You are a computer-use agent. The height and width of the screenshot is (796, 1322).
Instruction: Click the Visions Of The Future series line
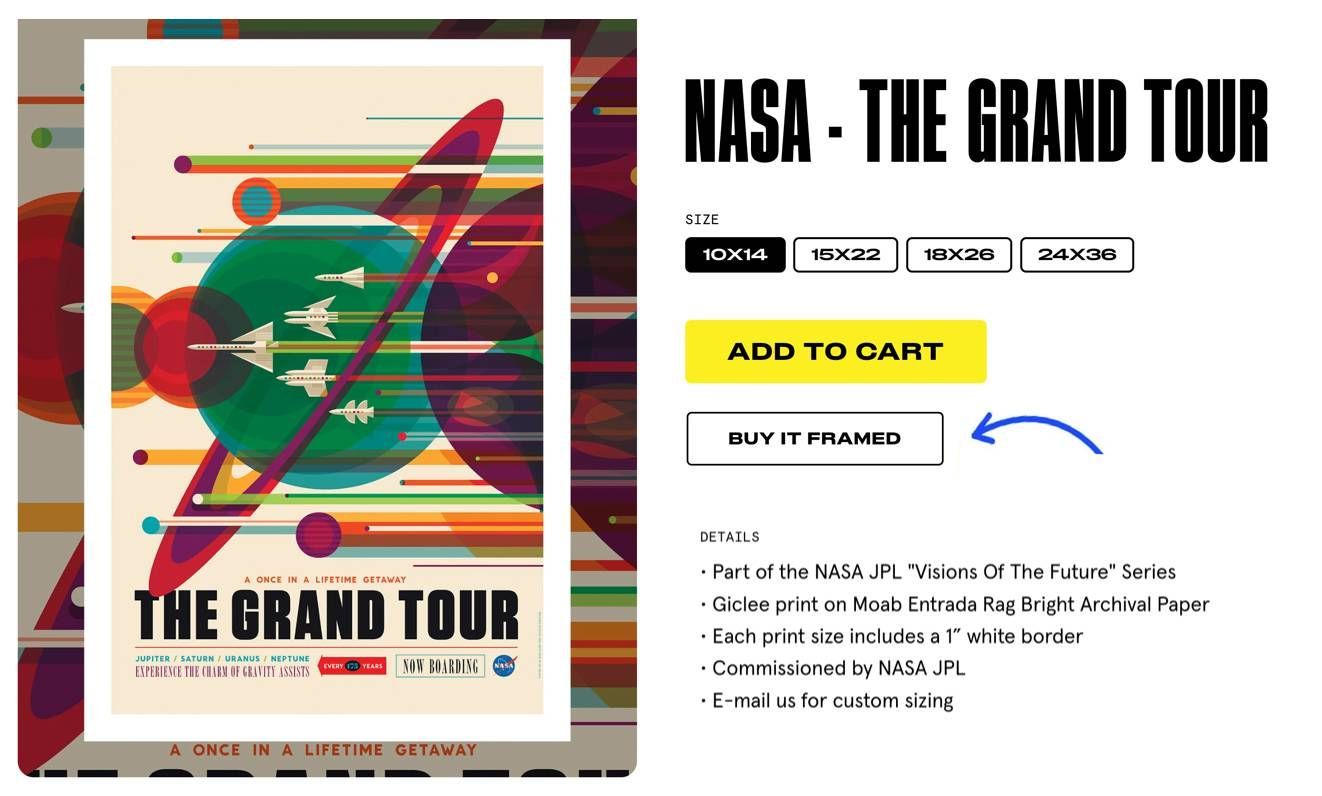tap(943, 572)
